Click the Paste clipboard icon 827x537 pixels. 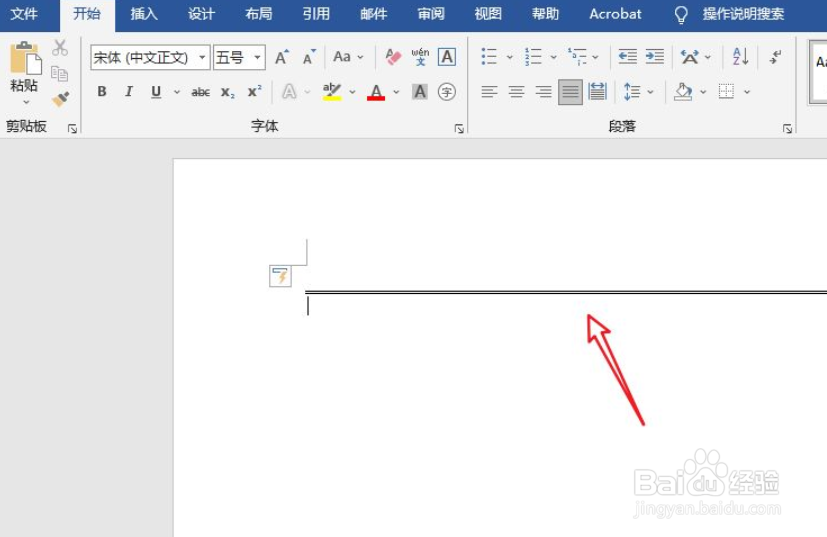(x=24, y=58)
